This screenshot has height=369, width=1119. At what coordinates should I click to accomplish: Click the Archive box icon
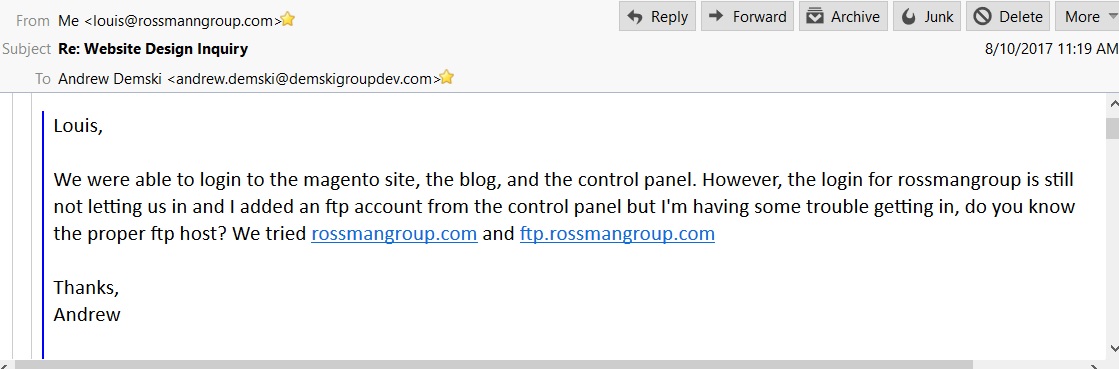coord(815,16)
